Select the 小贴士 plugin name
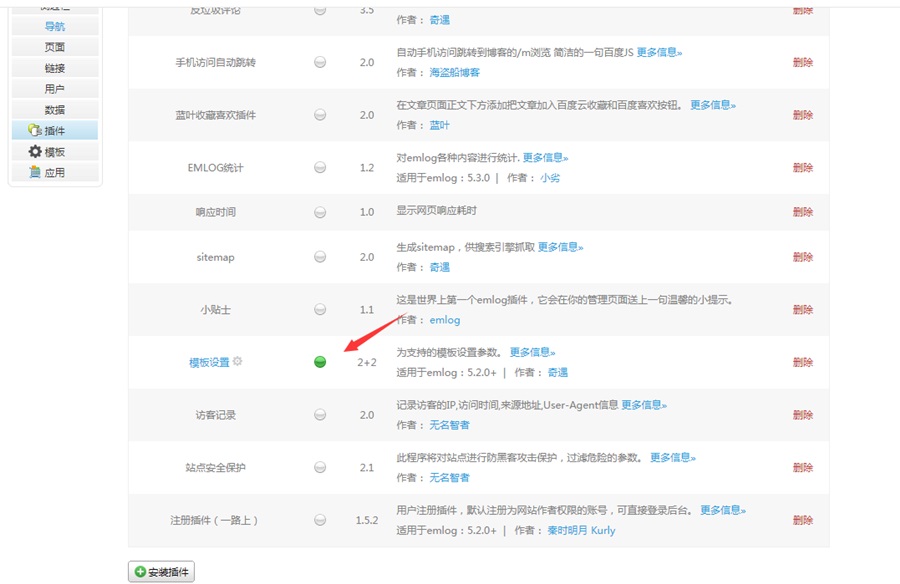Image resolution: width=900 pixels, height=584 pixels. pyautogui.click(x=215, y=310)
